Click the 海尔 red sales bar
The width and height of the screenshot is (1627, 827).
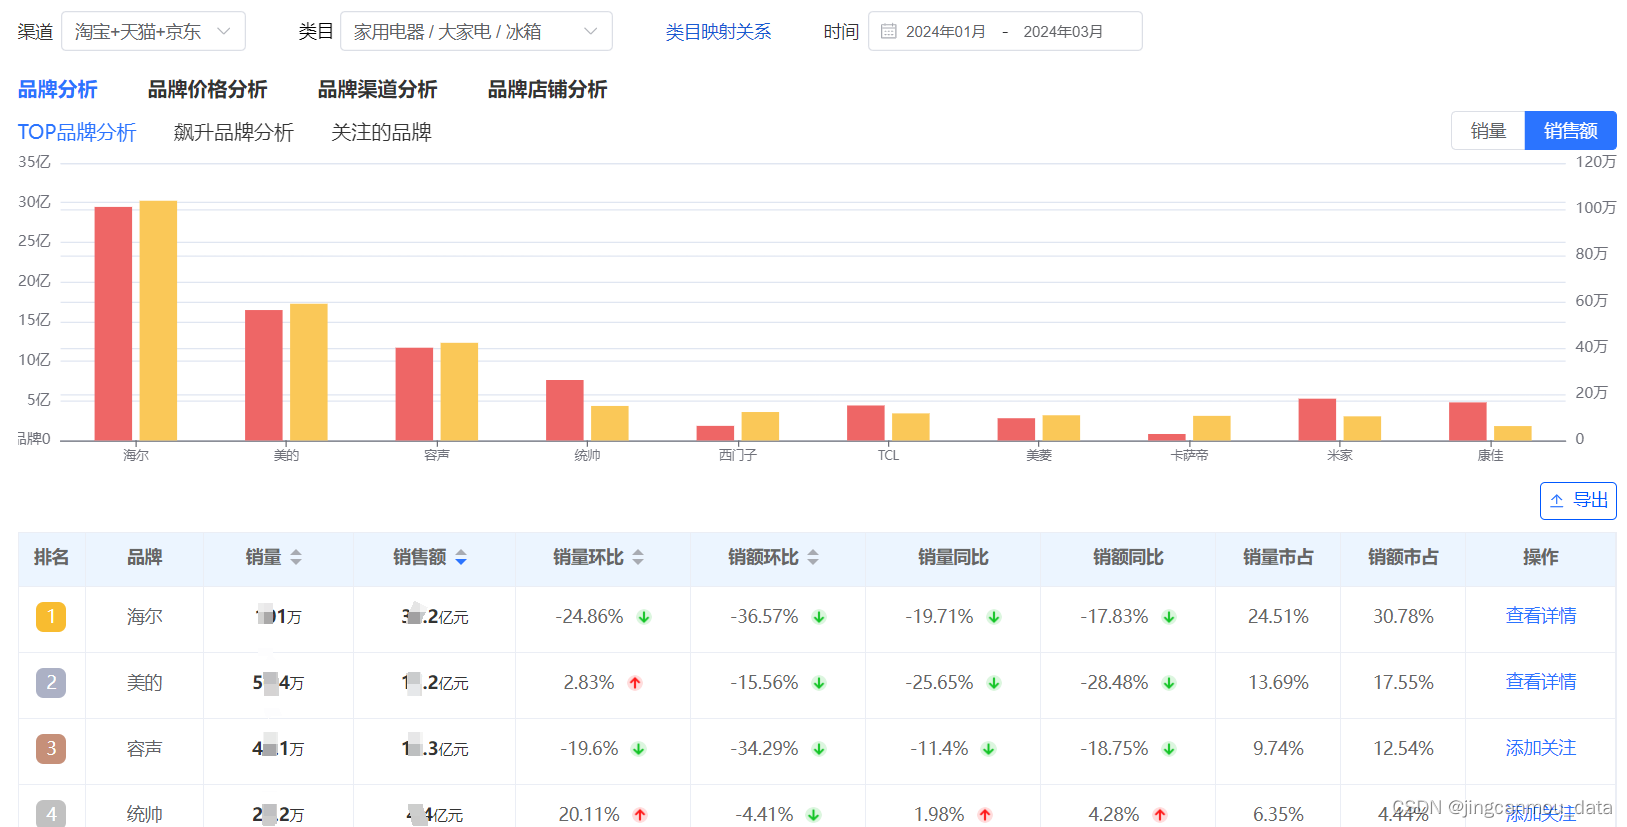pyautogui.click(x=113, y=323)
